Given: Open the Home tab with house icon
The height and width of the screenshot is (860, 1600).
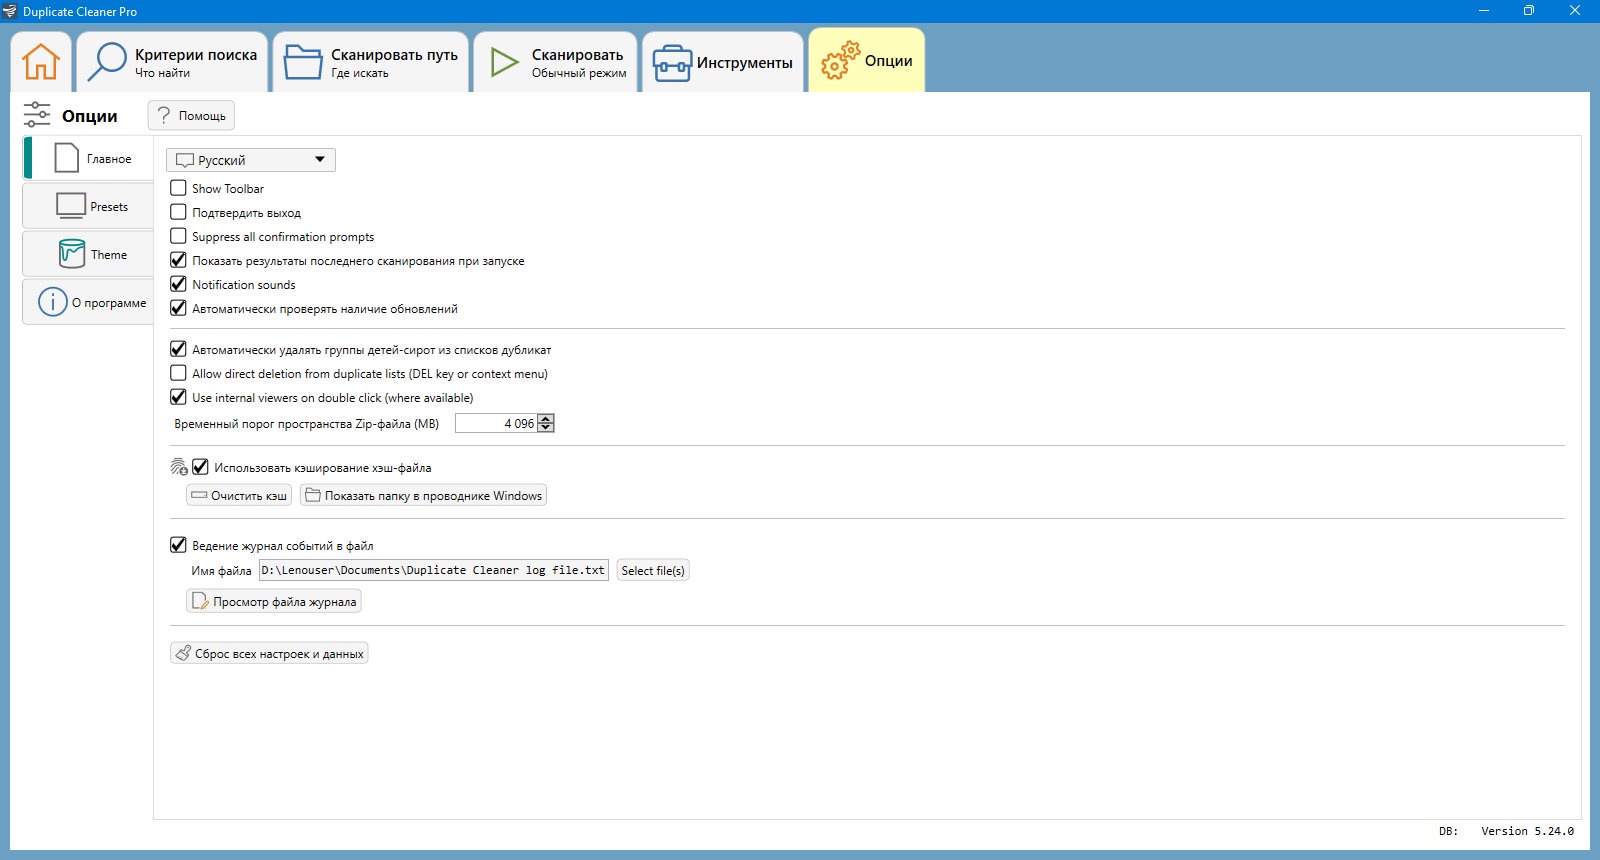Looking at the screenshot, I should pyautogui.click(x=41, y=62).
